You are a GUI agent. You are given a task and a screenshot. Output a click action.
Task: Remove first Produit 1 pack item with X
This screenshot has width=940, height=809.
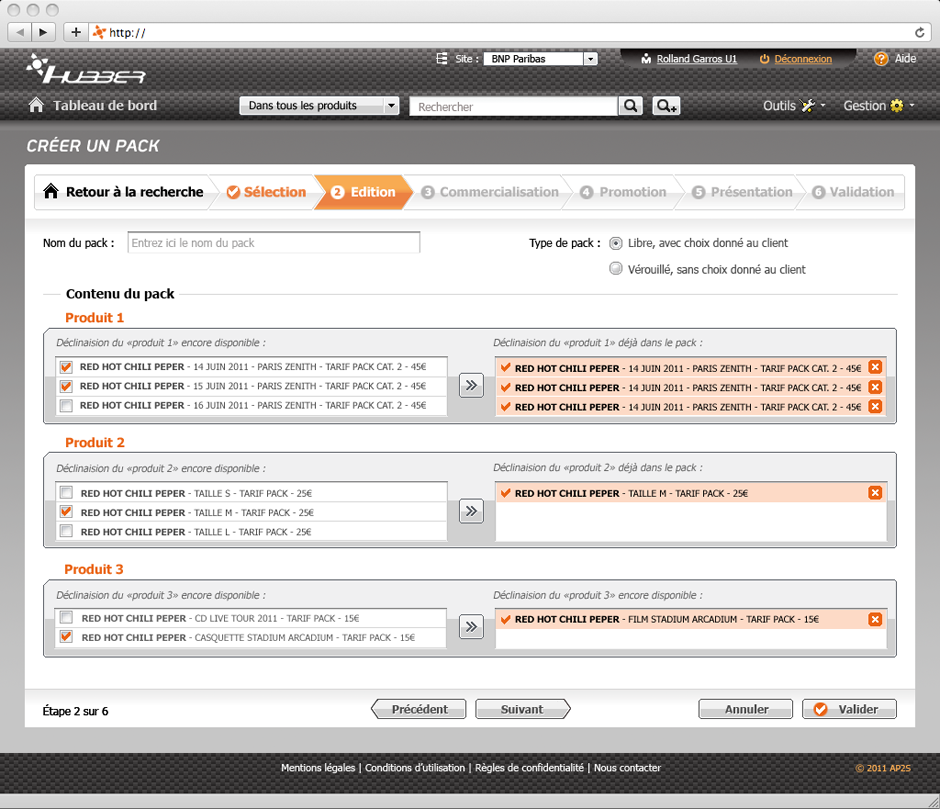coord(875,367)
